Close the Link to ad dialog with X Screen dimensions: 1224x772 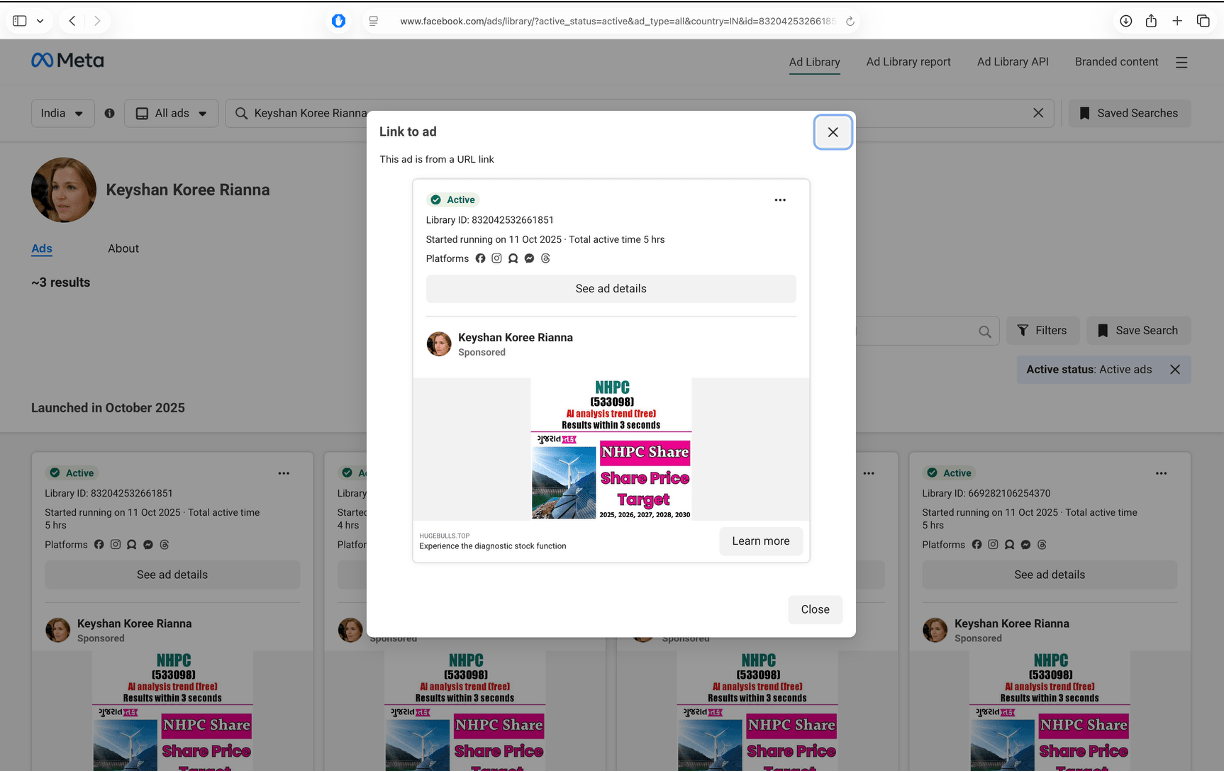(833, 132)
